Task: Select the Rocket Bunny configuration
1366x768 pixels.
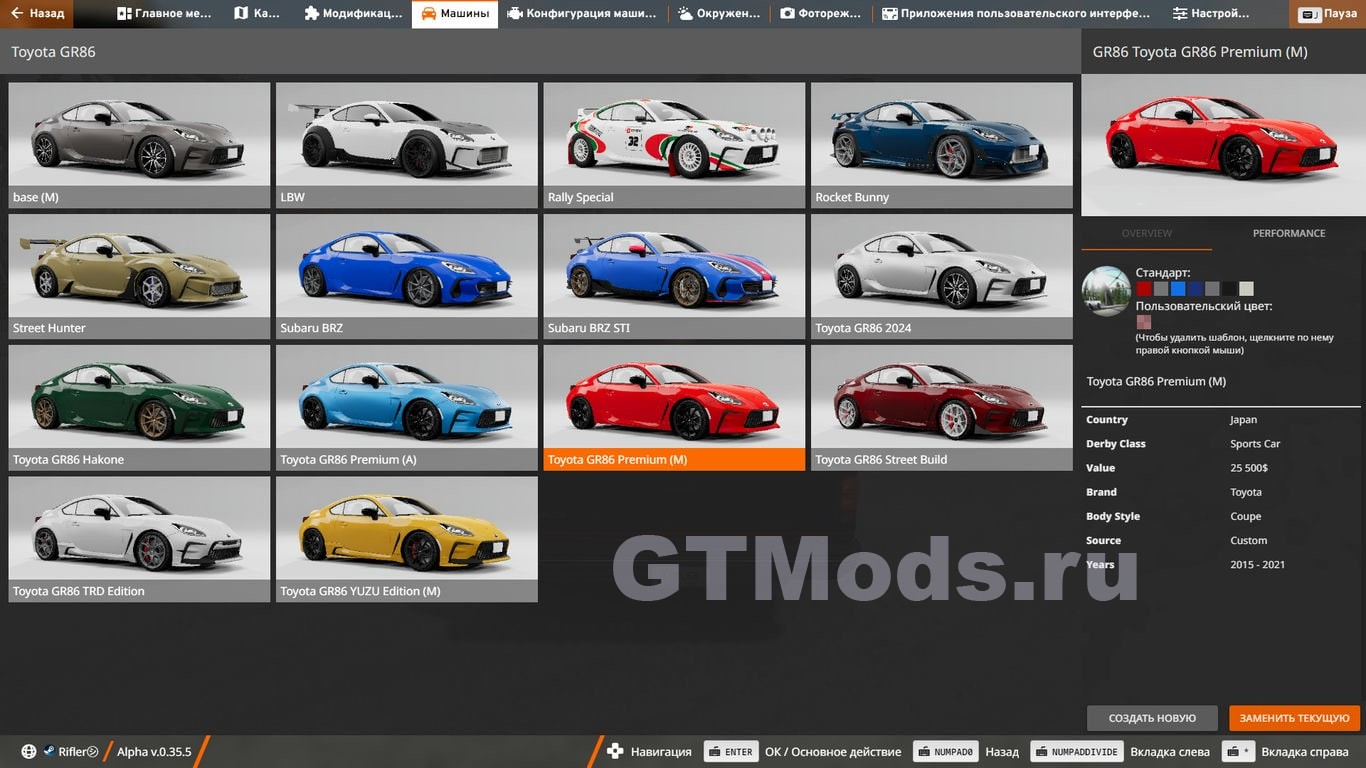Action: click(942, 145)
